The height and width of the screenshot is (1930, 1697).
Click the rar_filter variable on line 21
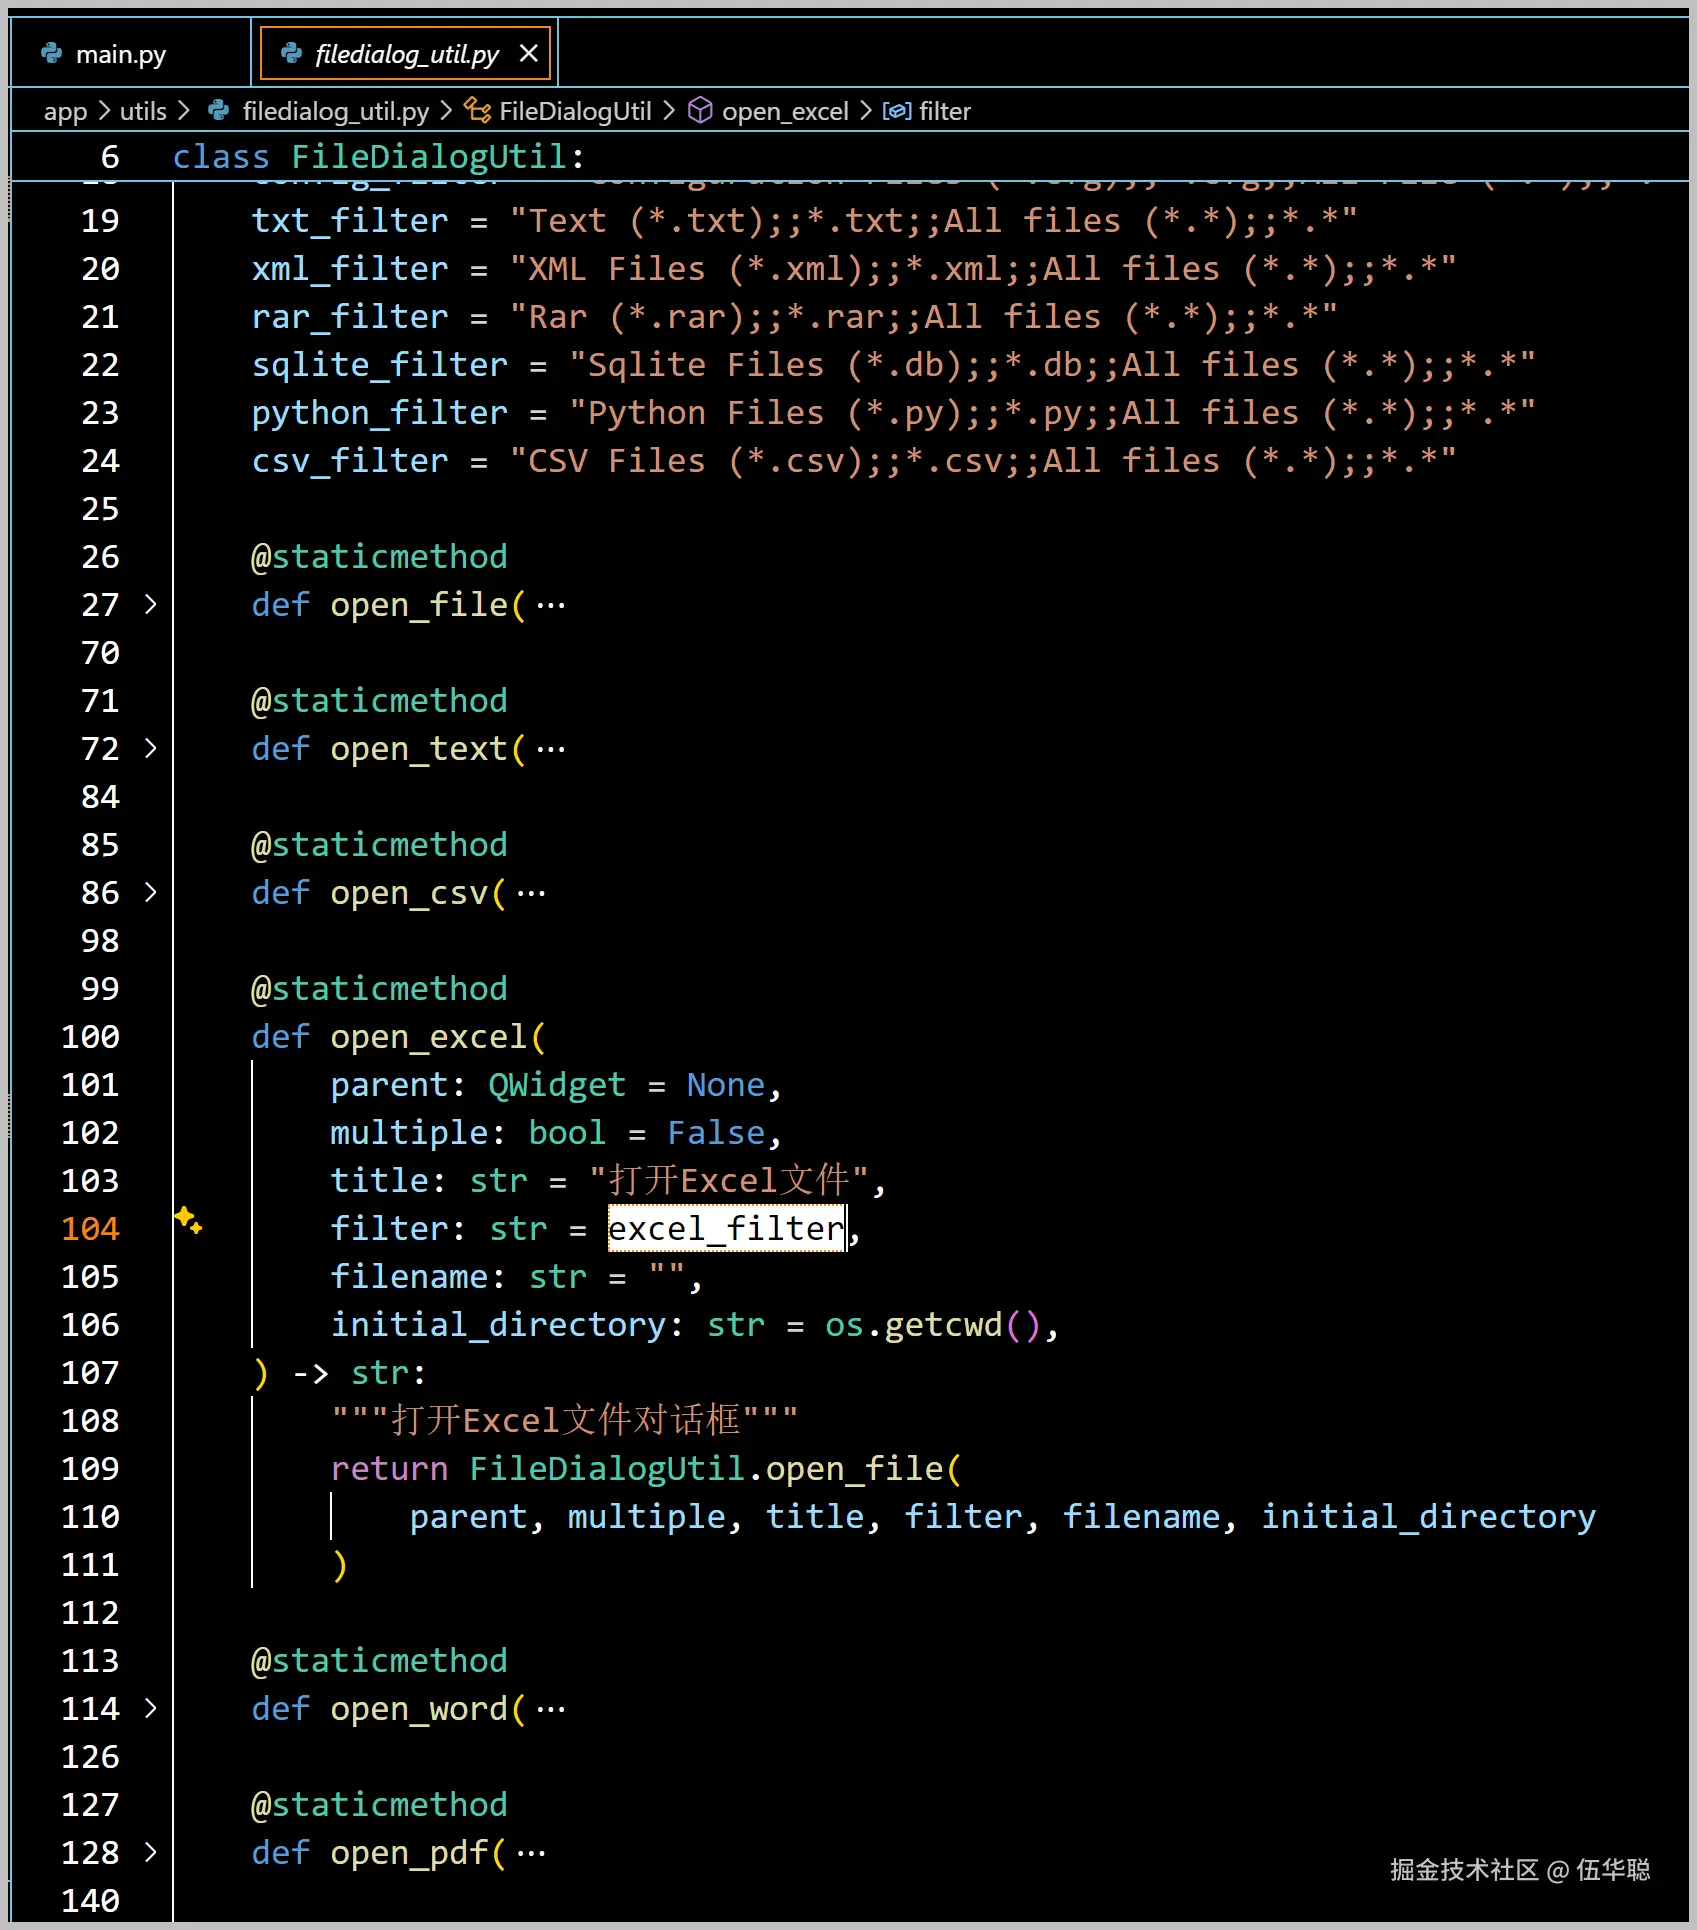350,317
